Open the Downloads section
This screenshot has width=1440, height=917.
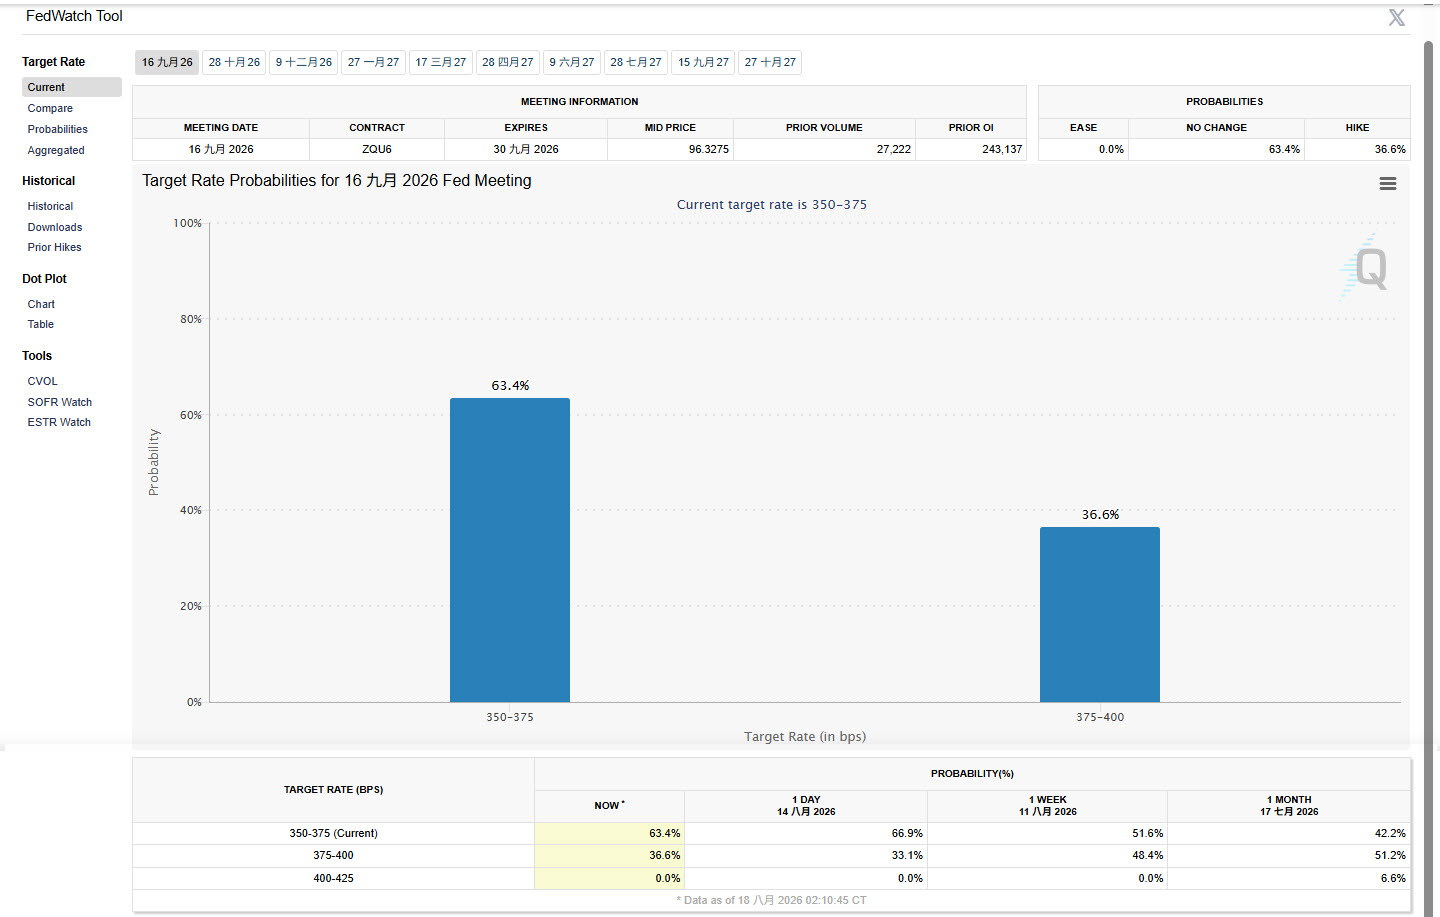point(55,227)
